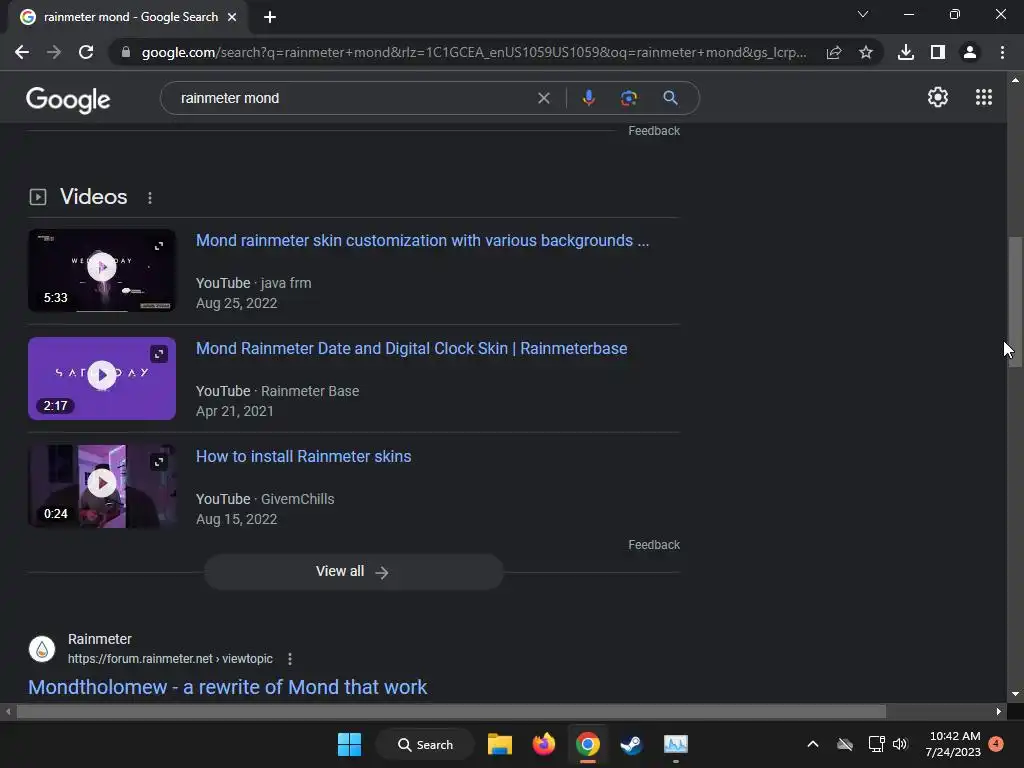Go to Google homepage logo
Image resolution: width=1024 pixels, height=768 pixels.
(x=68, y=99)
